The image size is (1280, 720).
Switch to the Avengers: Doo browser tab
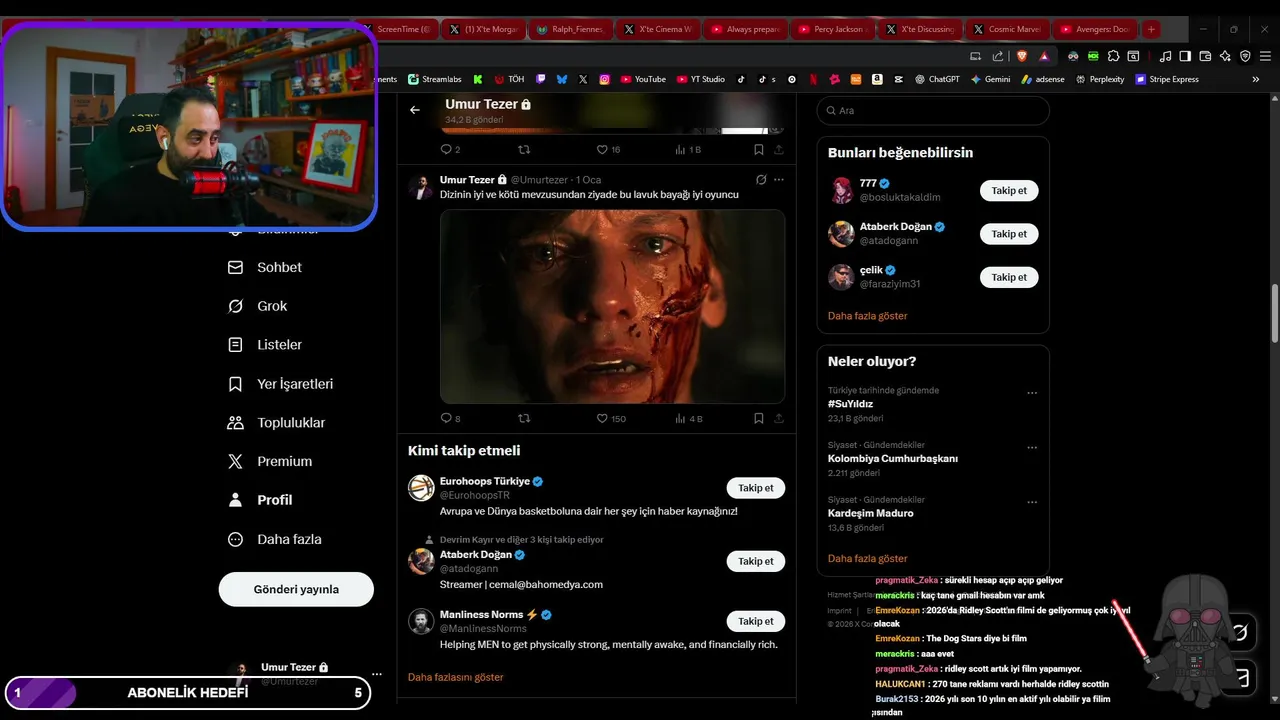[1095, 29]
